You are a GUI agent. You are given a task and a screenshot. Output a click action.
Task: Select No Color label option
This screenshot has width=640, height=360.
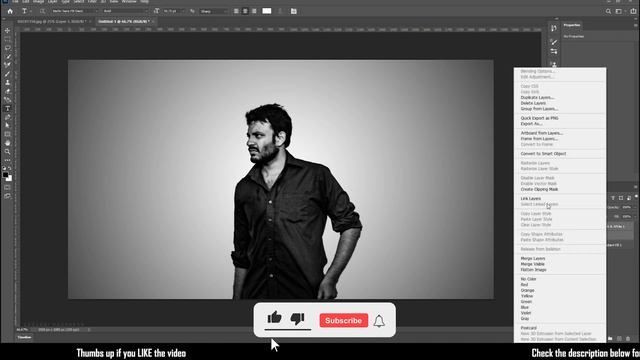click(x=528, y=279)
